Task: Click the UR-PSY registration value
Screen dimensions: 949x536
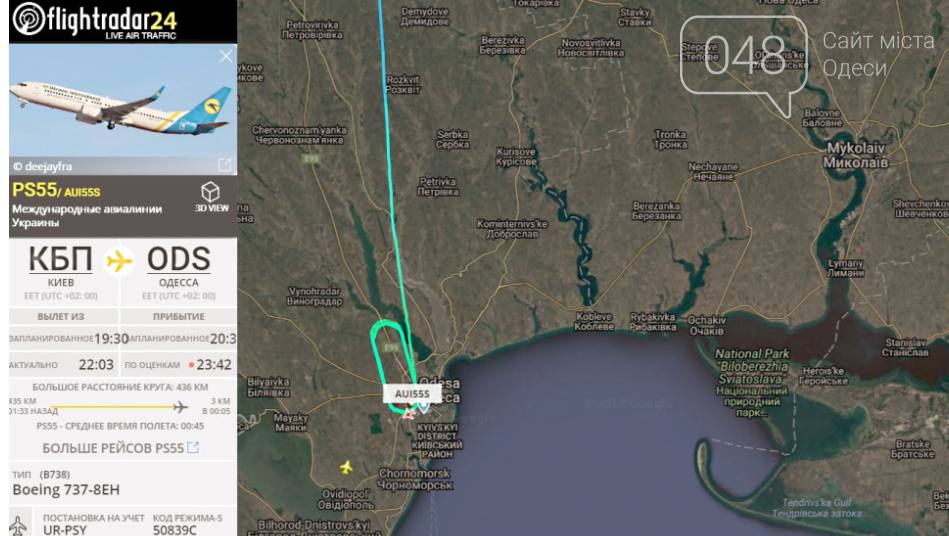Action: tap(65, 530)
